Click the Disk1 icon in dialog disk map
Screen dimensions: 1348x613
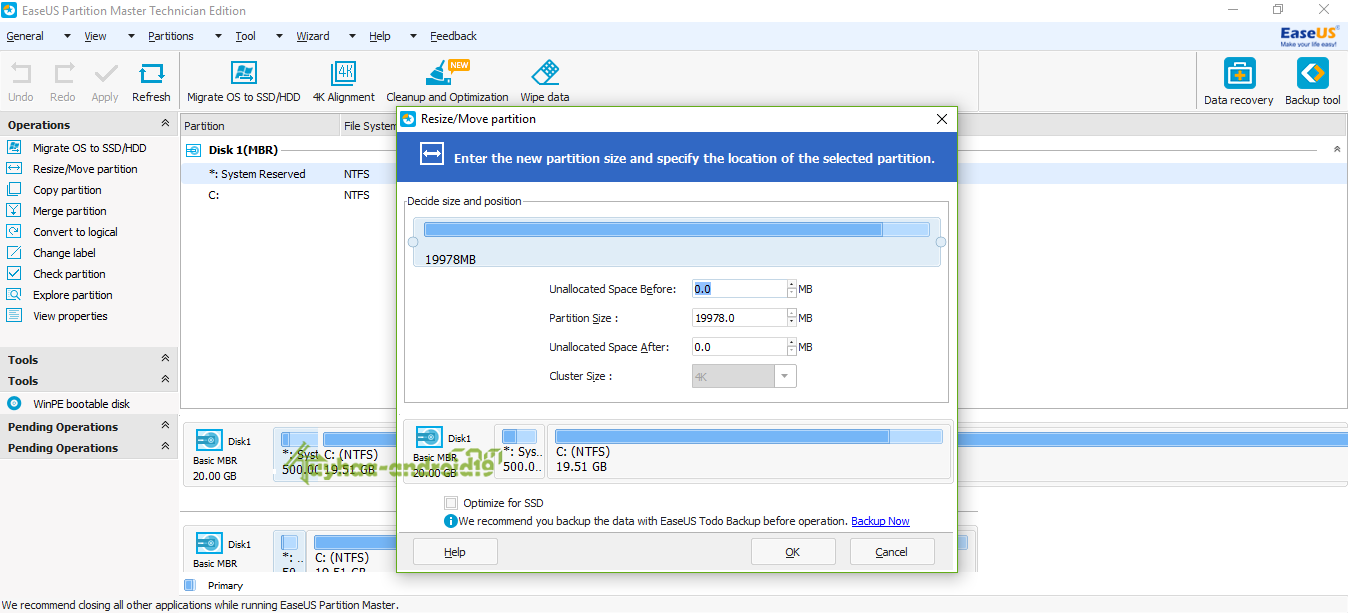click(430, 437)
